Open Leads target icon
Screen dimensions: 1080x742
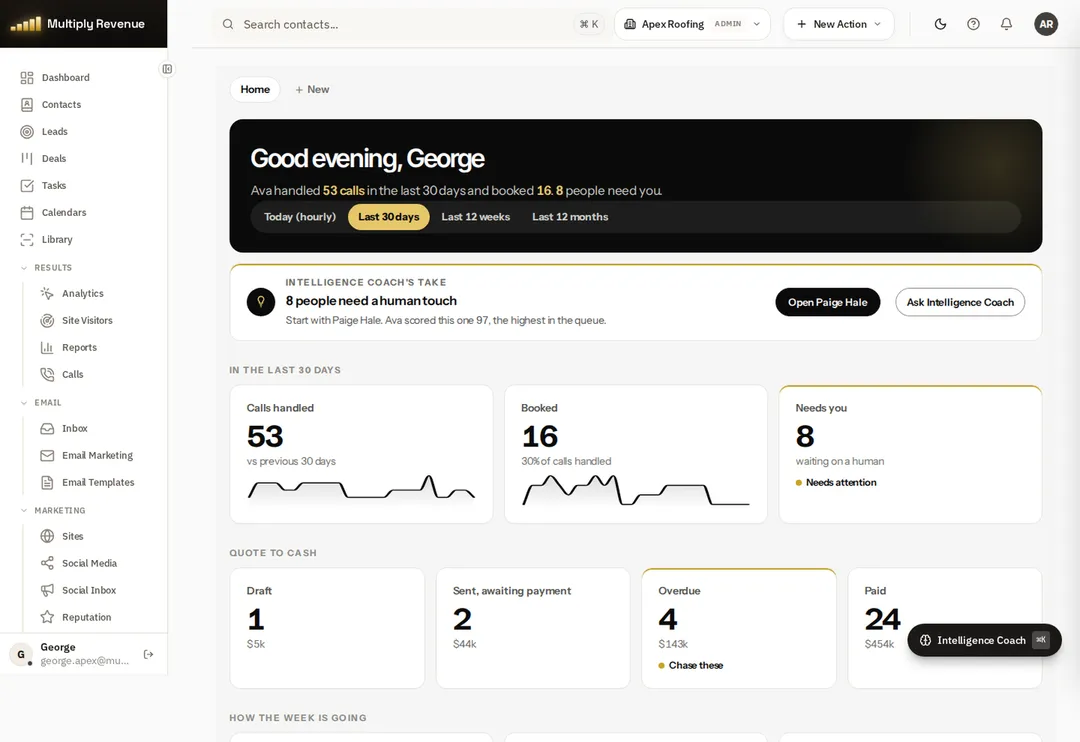point(27,132)
